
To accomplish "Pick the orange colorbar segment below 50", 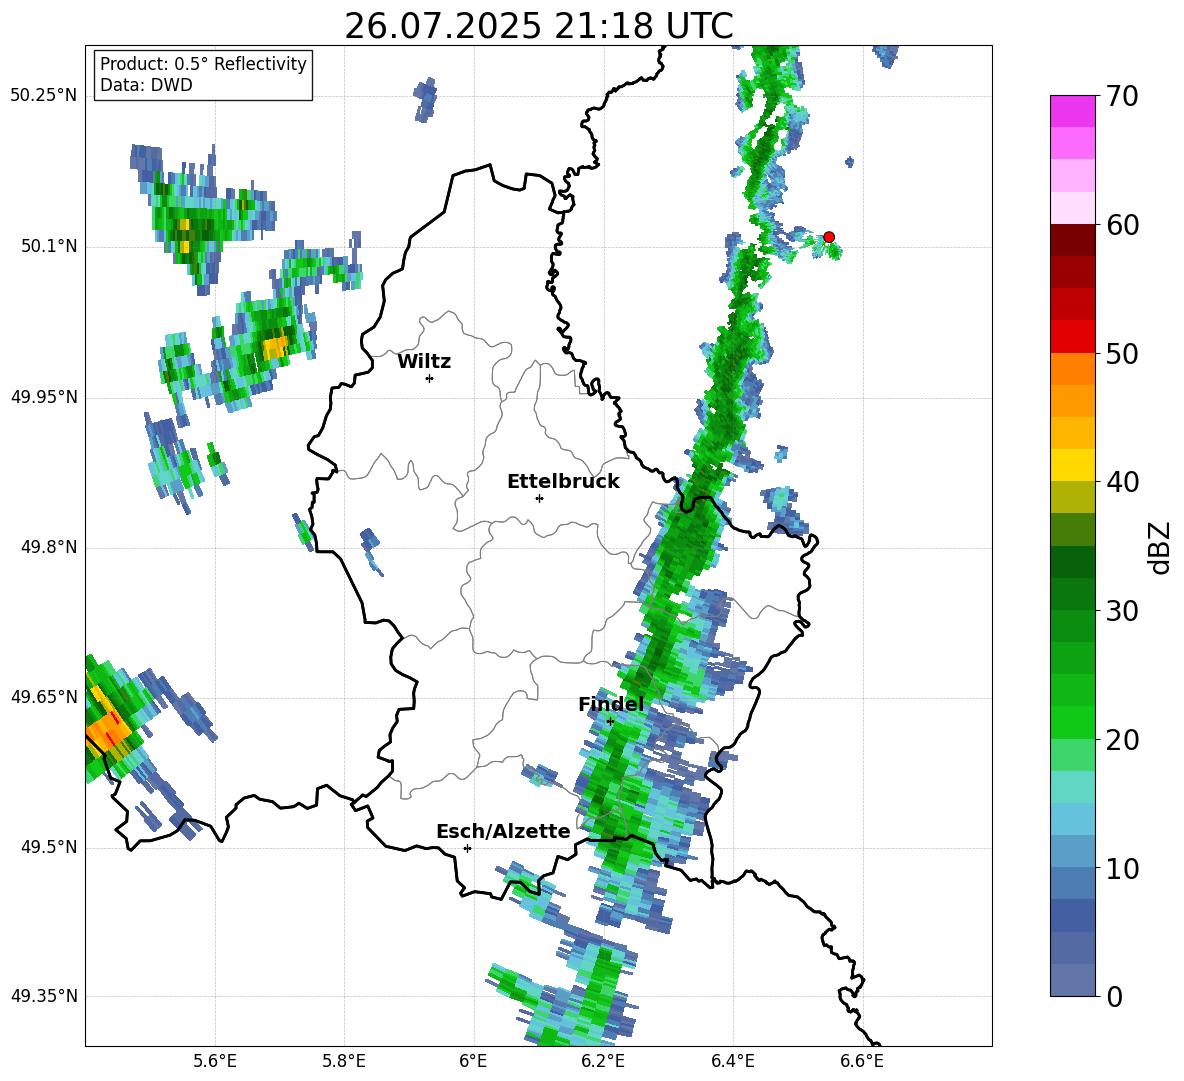I will (x=1072, y=368).
